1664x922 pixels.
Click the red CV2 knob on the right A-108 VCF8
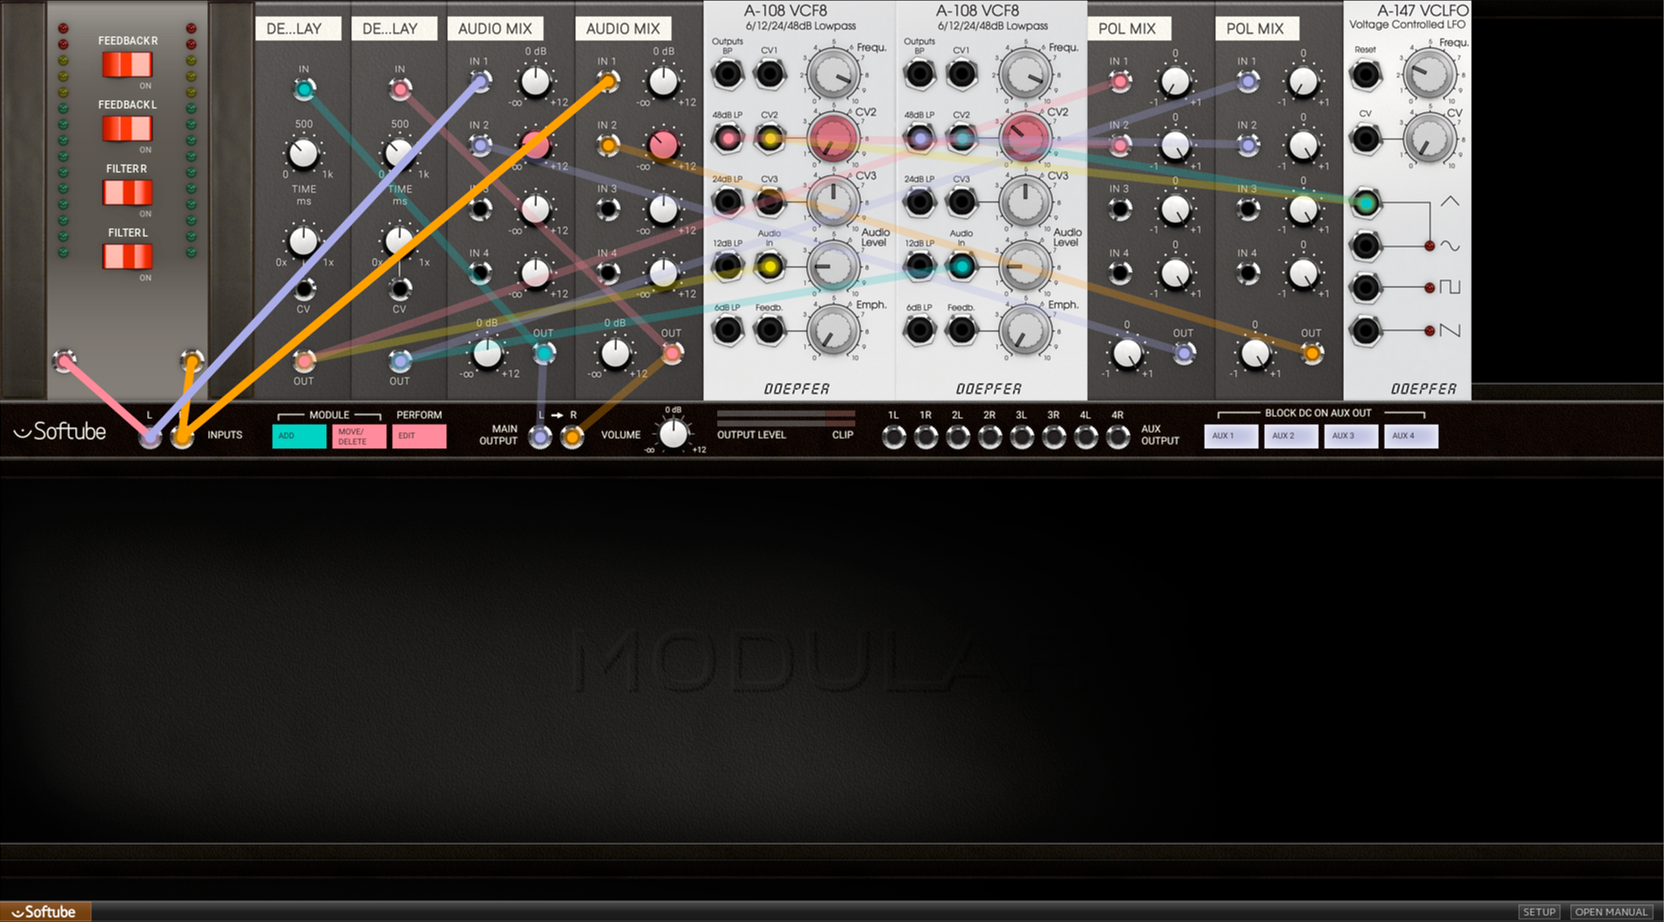(1024, 138)
